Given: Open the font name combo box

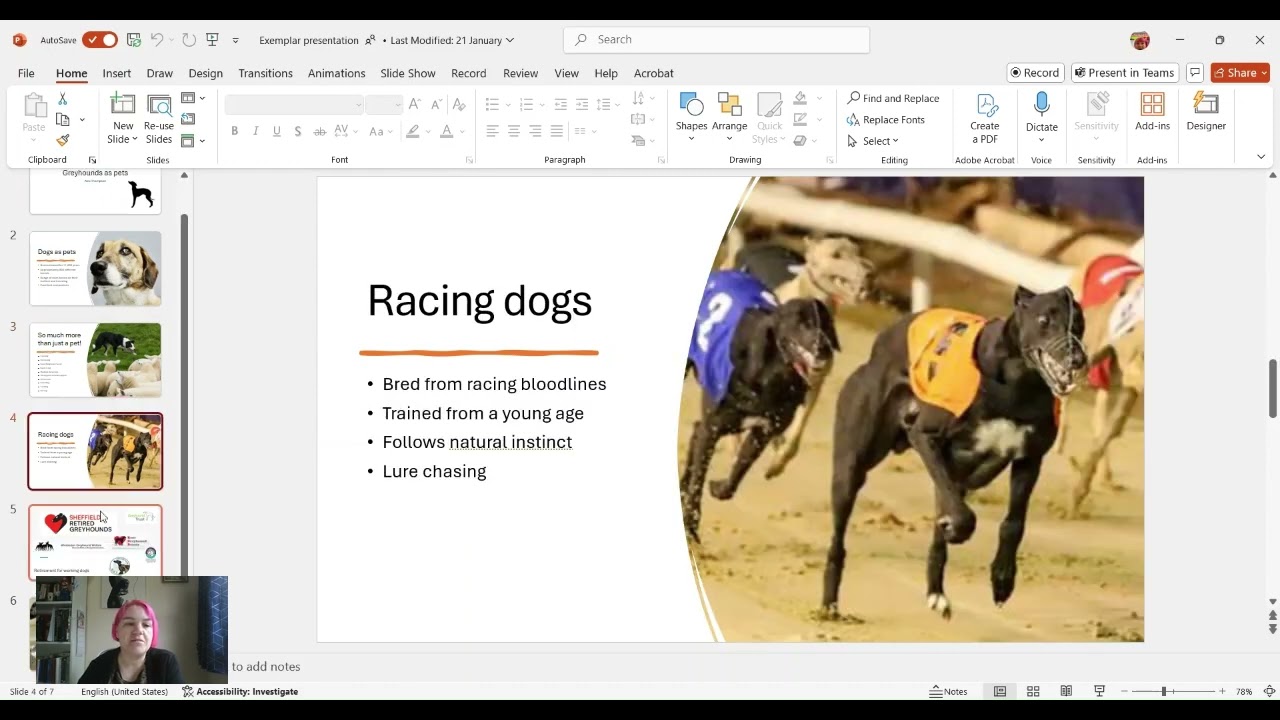Looking at the screenshot, I should 295,104.
